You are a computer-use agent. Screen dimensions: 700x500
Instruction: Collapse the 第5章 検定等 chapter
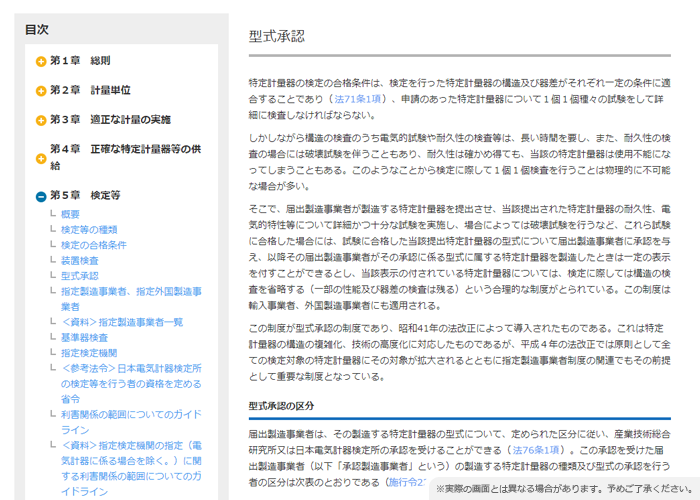41,196
